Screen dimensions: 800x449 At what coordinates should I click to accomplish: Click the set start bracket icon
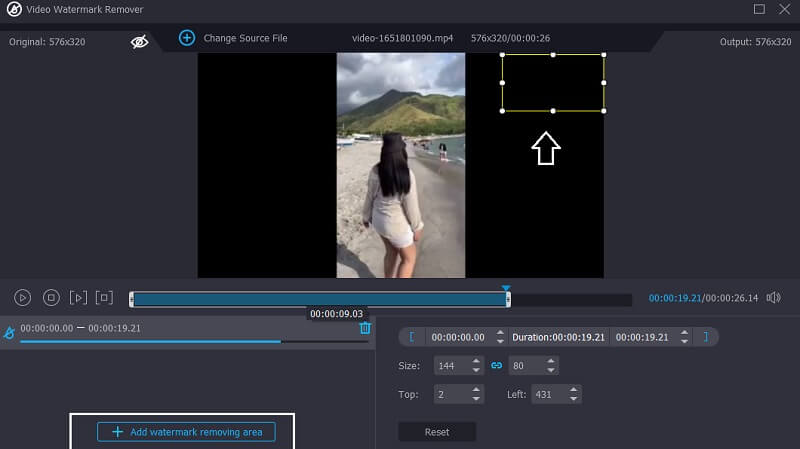413,337
